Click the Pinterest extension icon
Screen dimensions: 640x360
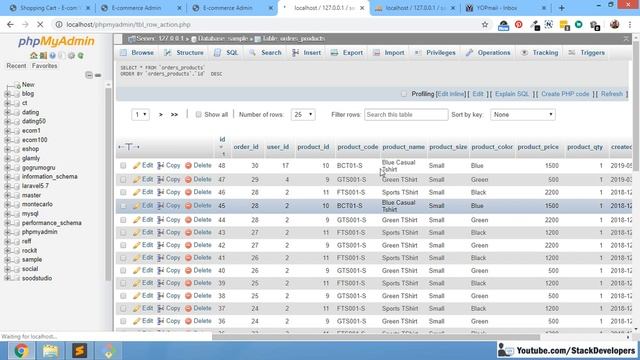click(518, 24)
